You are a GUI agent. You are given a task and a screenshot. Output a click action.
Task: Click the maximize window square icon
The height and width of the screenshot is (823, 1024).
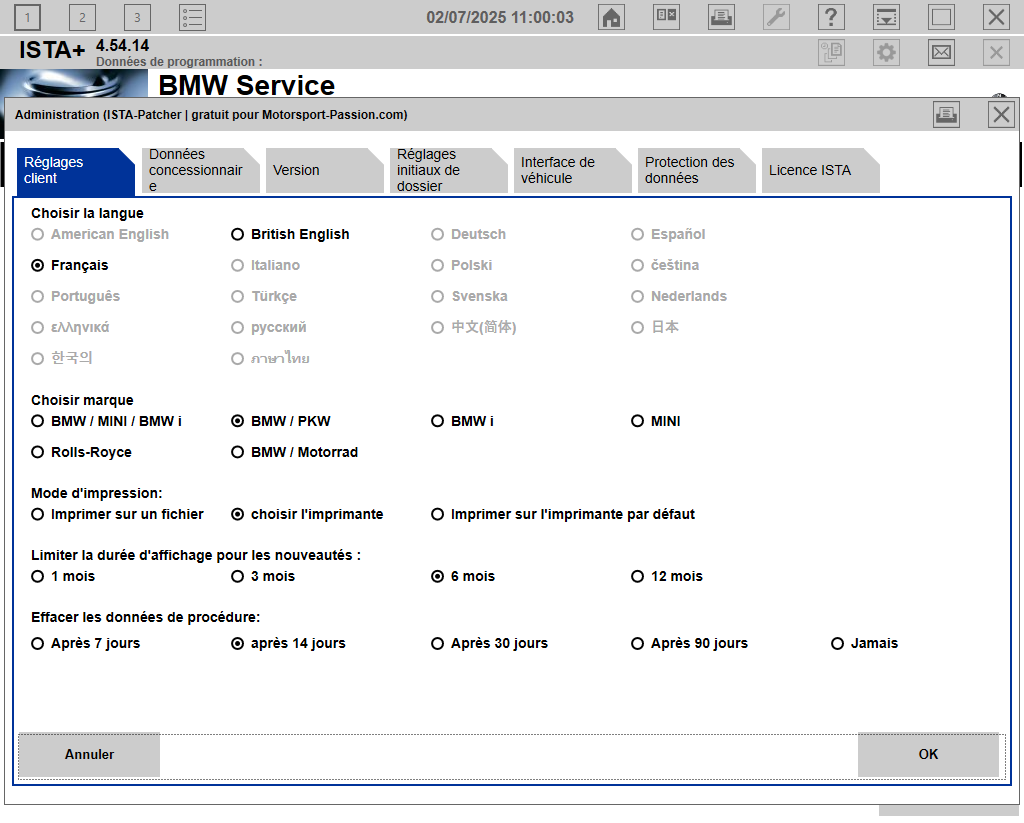[941, 17]
